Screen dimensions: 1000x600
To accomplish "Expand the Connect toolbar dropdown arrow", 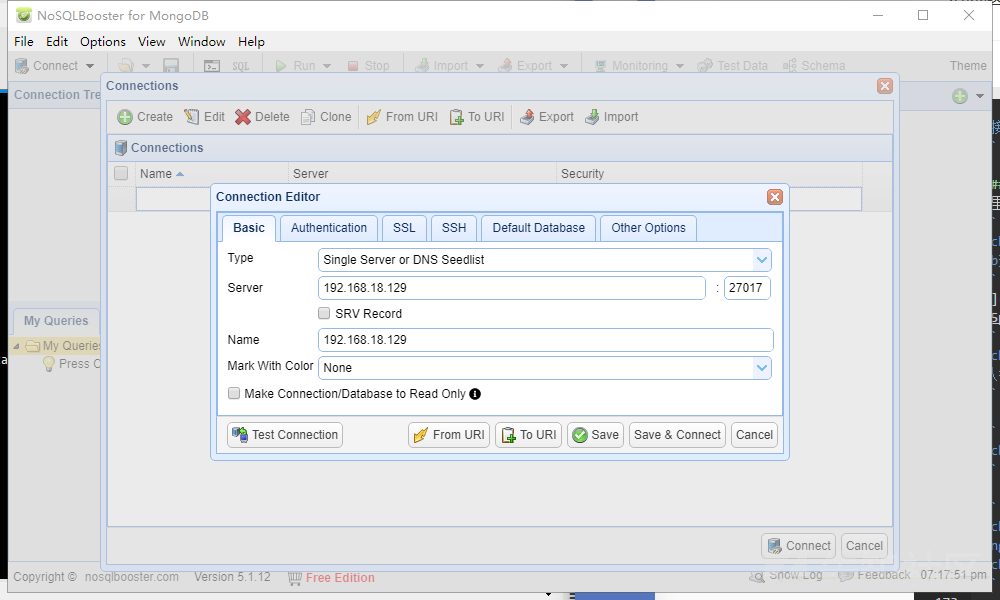I will point(90,66).
